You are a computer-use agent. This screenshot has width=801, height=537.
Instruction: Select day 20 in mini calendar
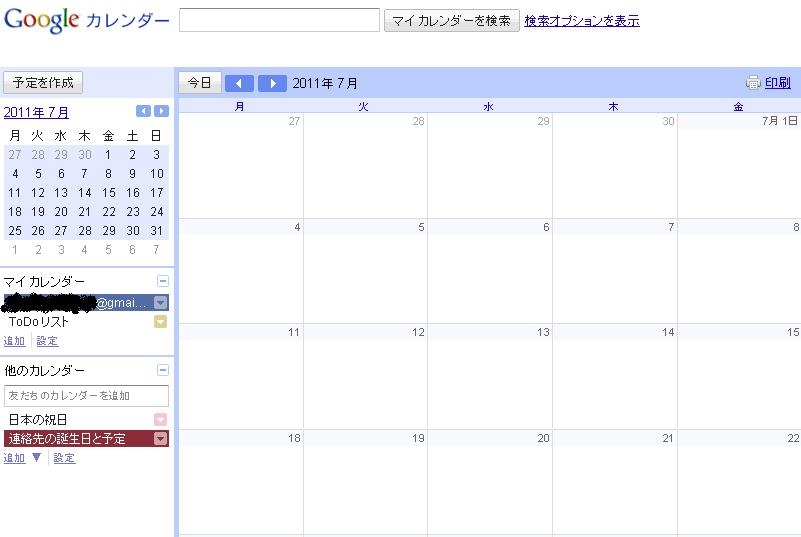[x=61, y=212]
